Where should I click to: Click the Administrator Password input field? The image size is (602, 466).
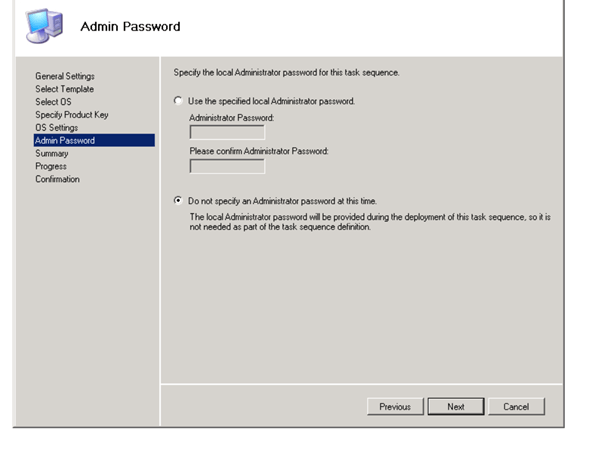[227, 132]
